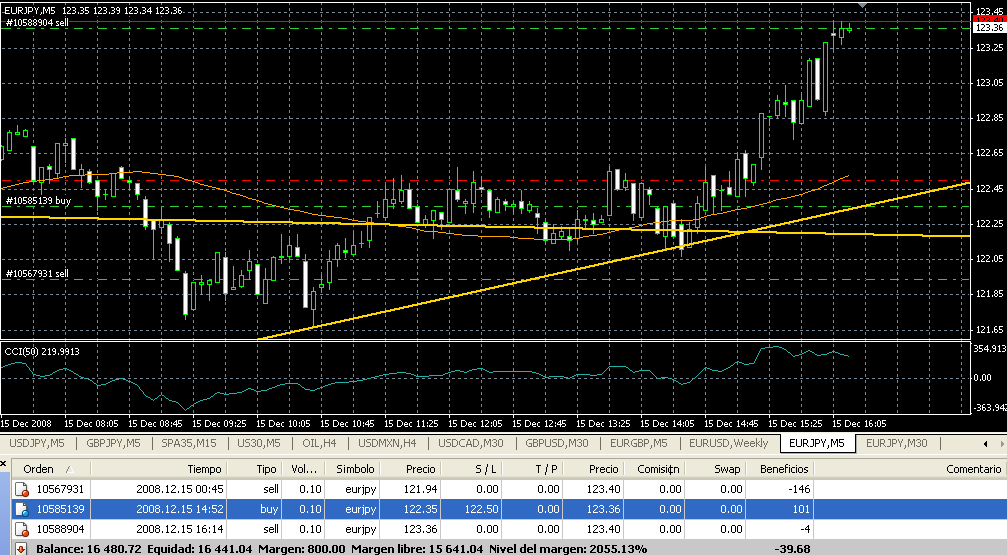Select the OIL,H4 chart tab
Screen dimensions: 1007x555
pos(319,443)
